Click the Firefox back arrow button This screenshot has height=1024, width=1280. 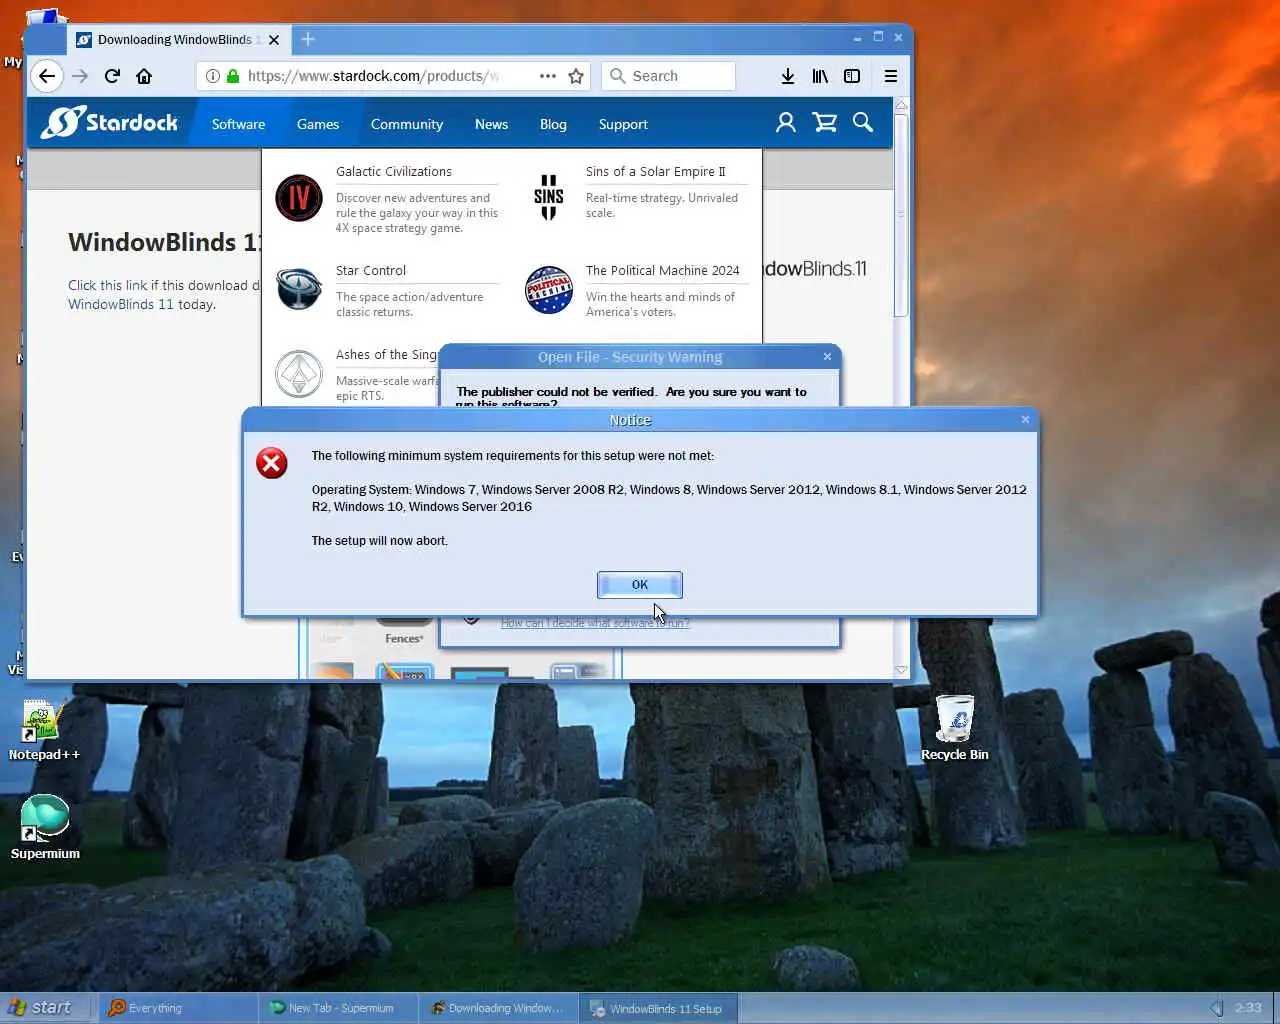47,76
